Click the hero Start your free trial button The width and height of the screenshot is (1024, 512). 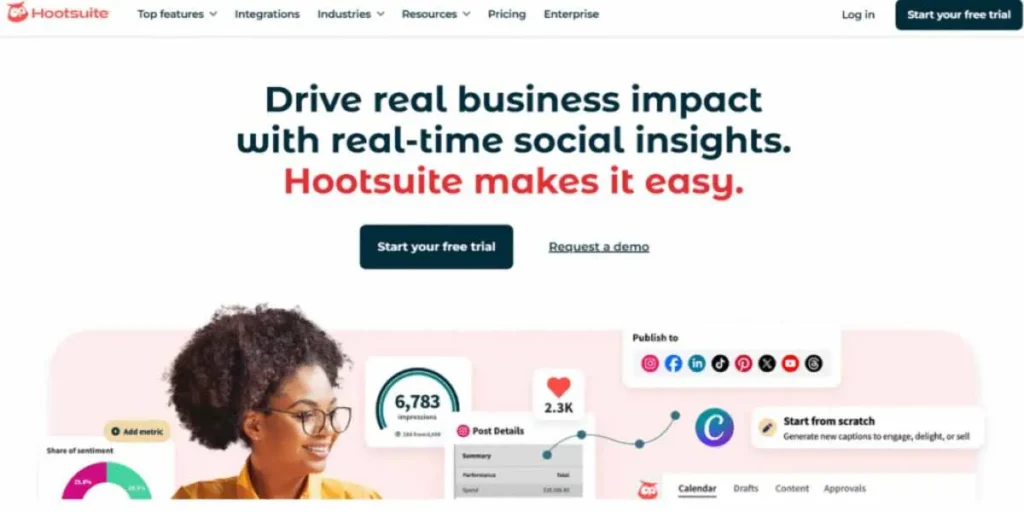(436, 247)
